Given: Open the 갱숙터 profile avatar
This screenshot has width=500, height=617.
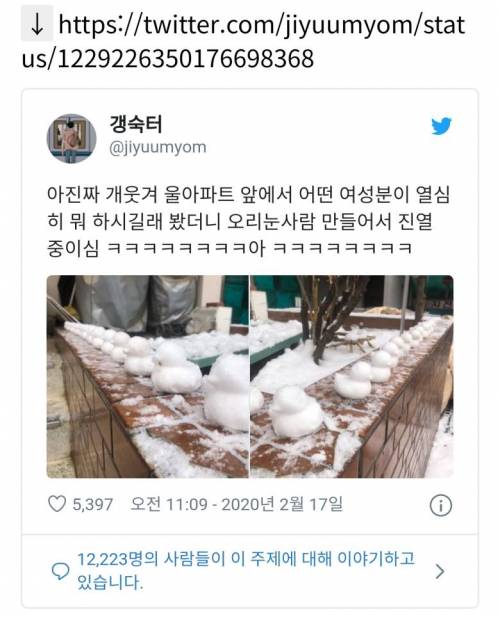Looking at the screenshot, I should point(72,139).
